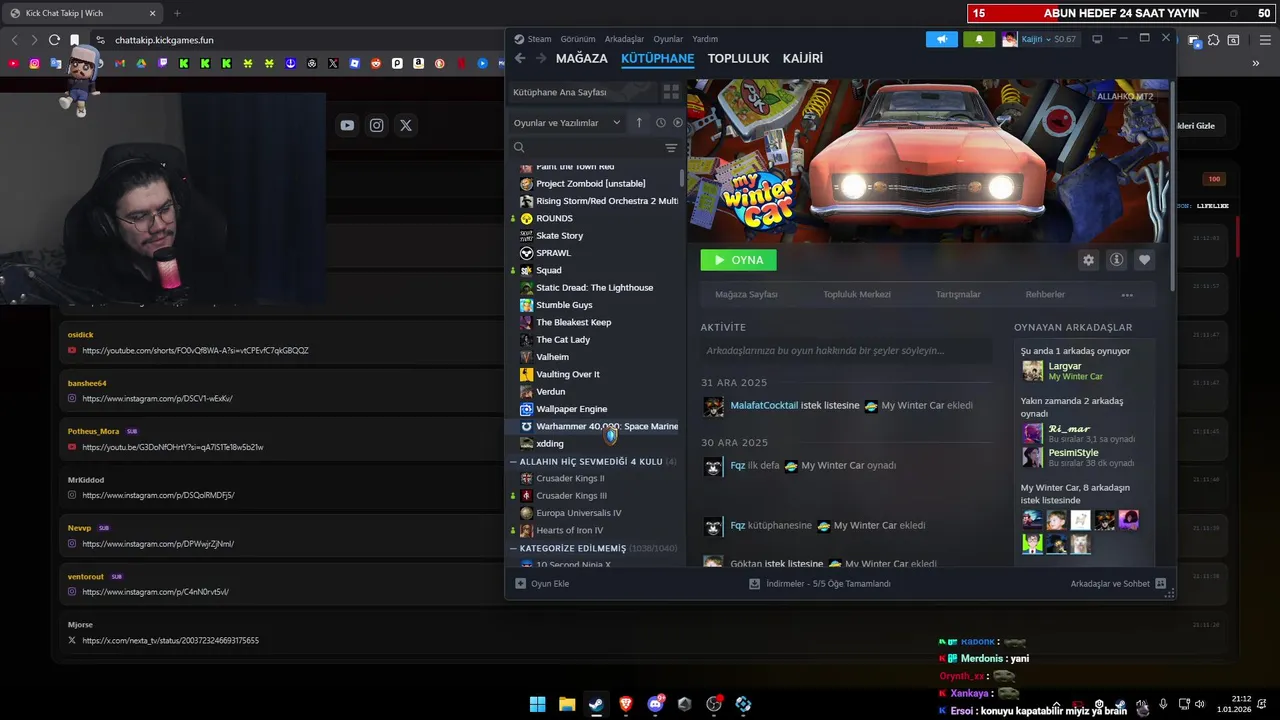Screen dimensions: 1280x720
Task: Click Kütüphane Ana Sayfası button
Action: pyautogui.click(x=582, y=92)
